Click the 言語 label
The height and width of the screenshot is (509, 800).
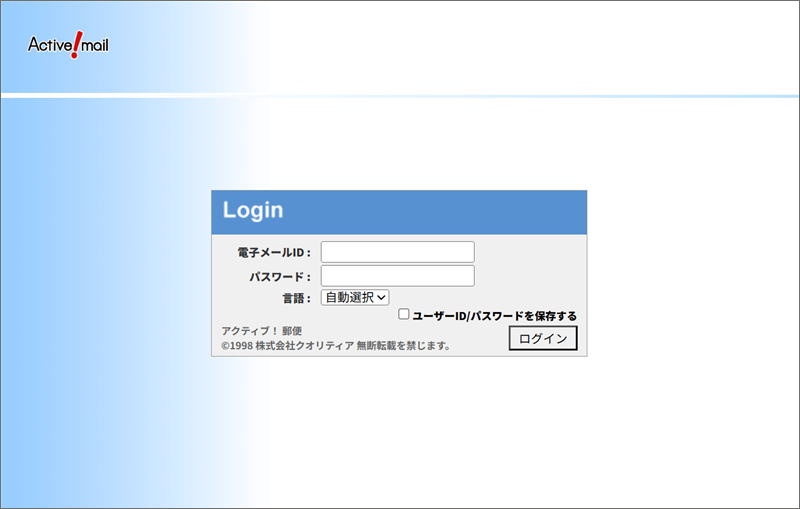click(x=296, y=298)
